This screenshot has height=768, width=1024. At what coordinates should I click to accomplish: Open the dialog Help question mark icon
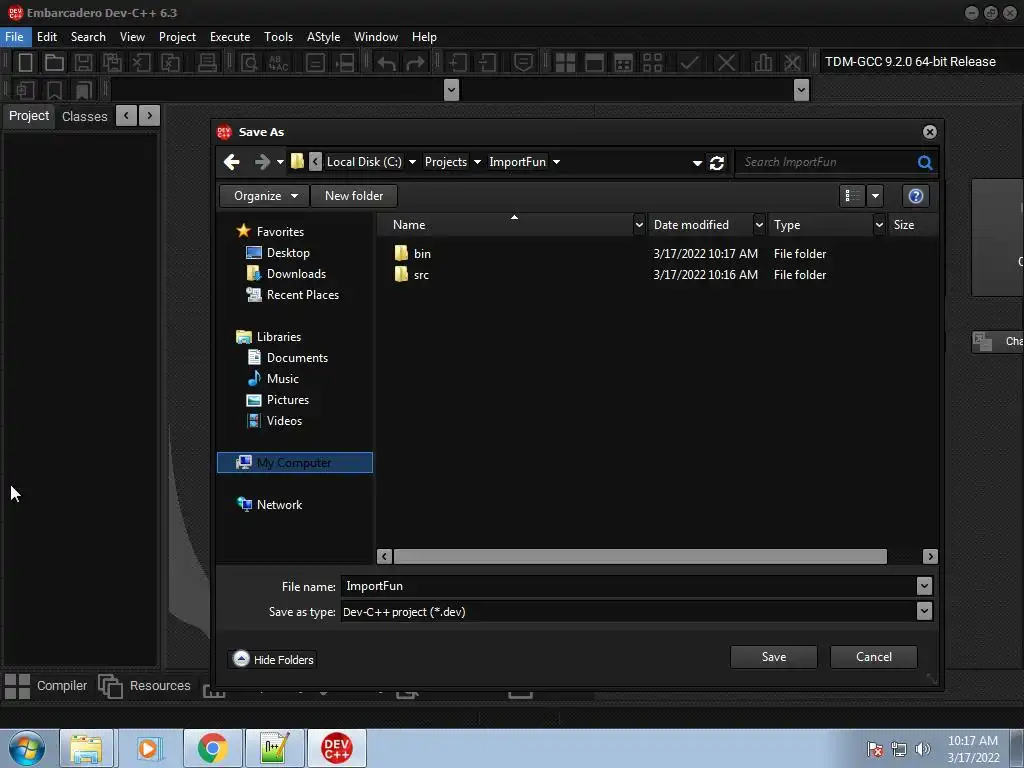(916, 196)
